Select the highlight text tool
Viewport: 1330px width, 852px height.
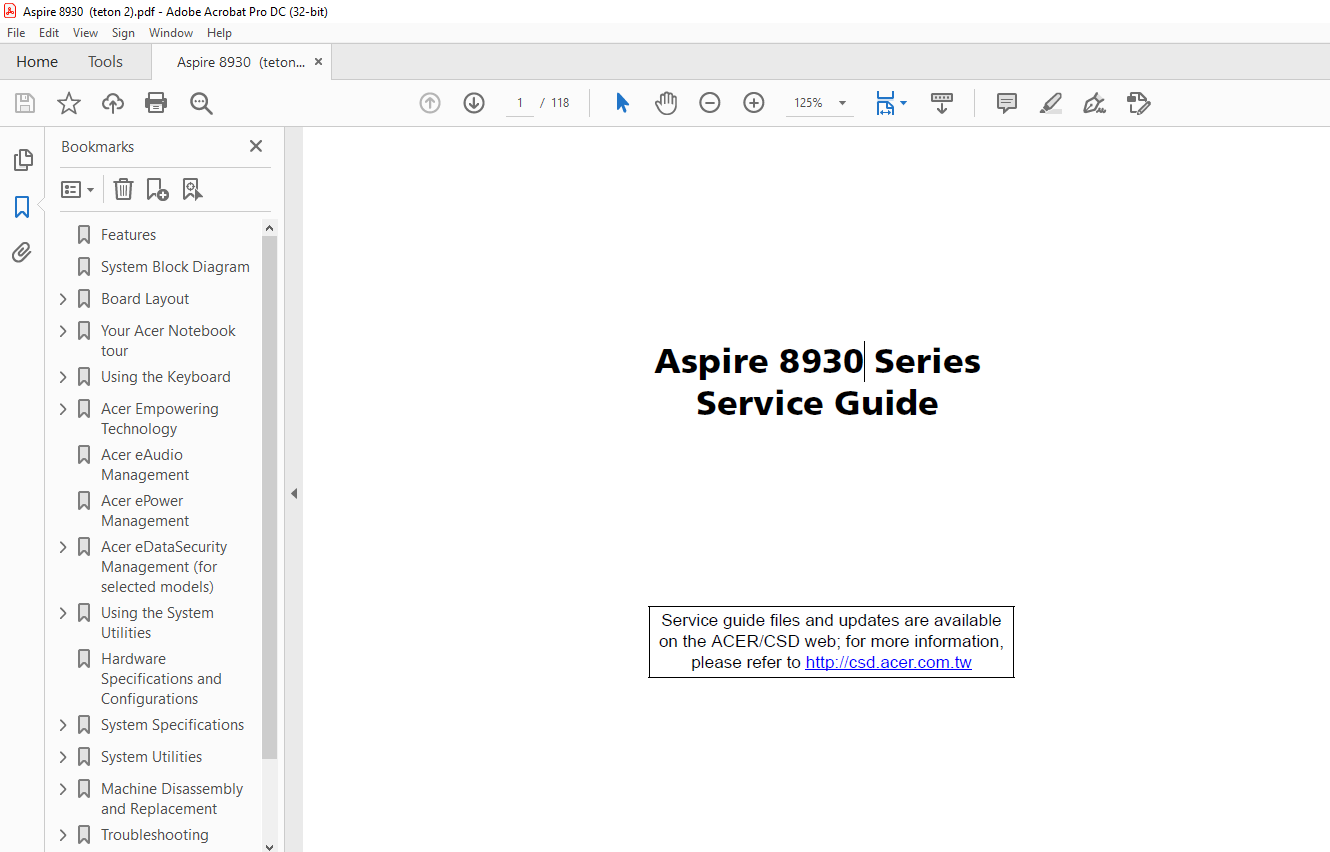pyautogui.click(x=1051, y=103)
